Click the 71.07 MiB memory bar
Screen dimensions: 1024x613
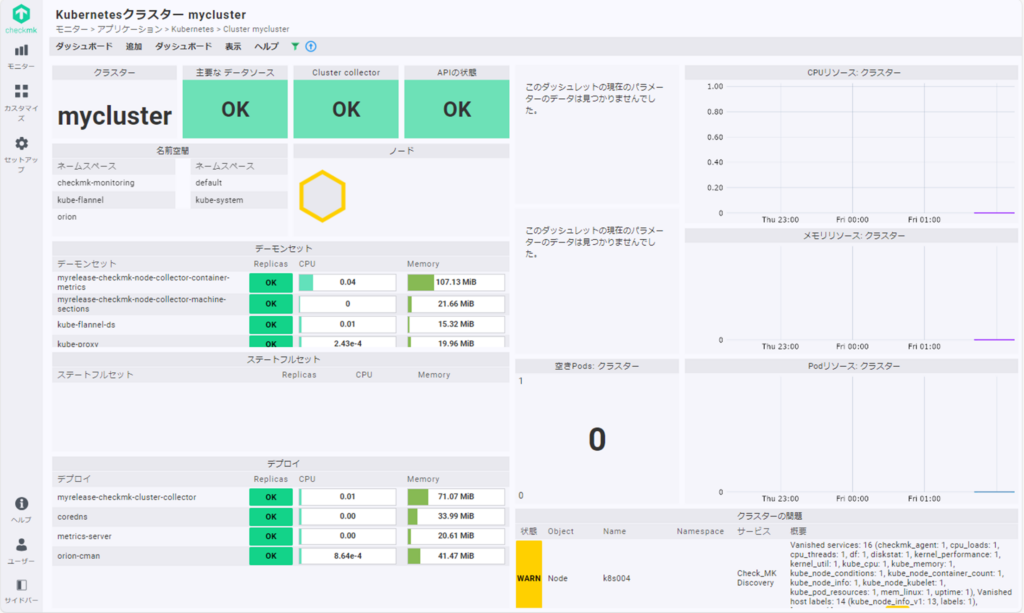(456, 497)
